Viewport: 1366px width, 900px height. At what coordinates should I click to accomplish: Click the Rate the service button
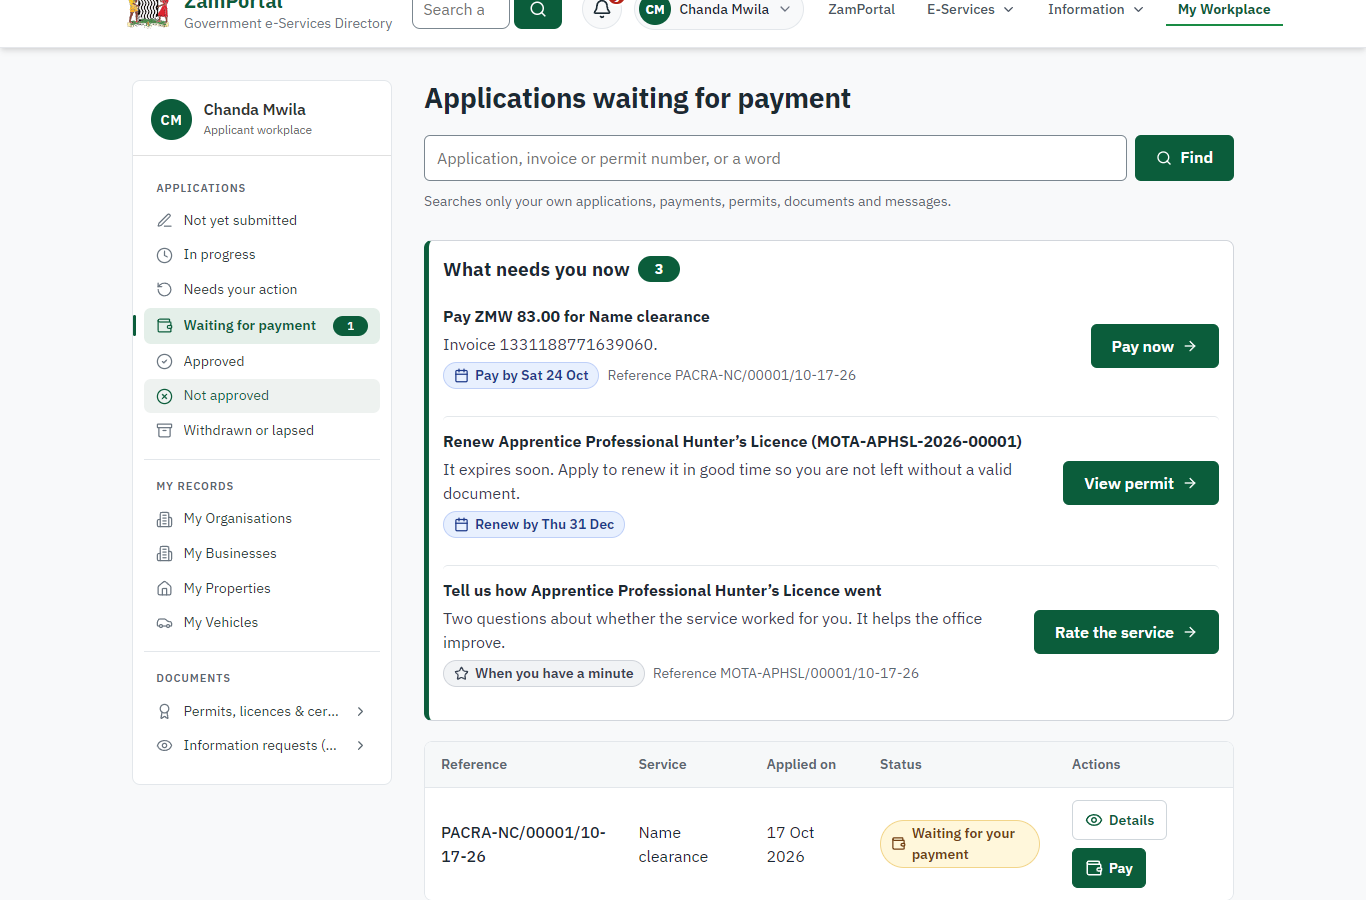(x=1126, y=632)
